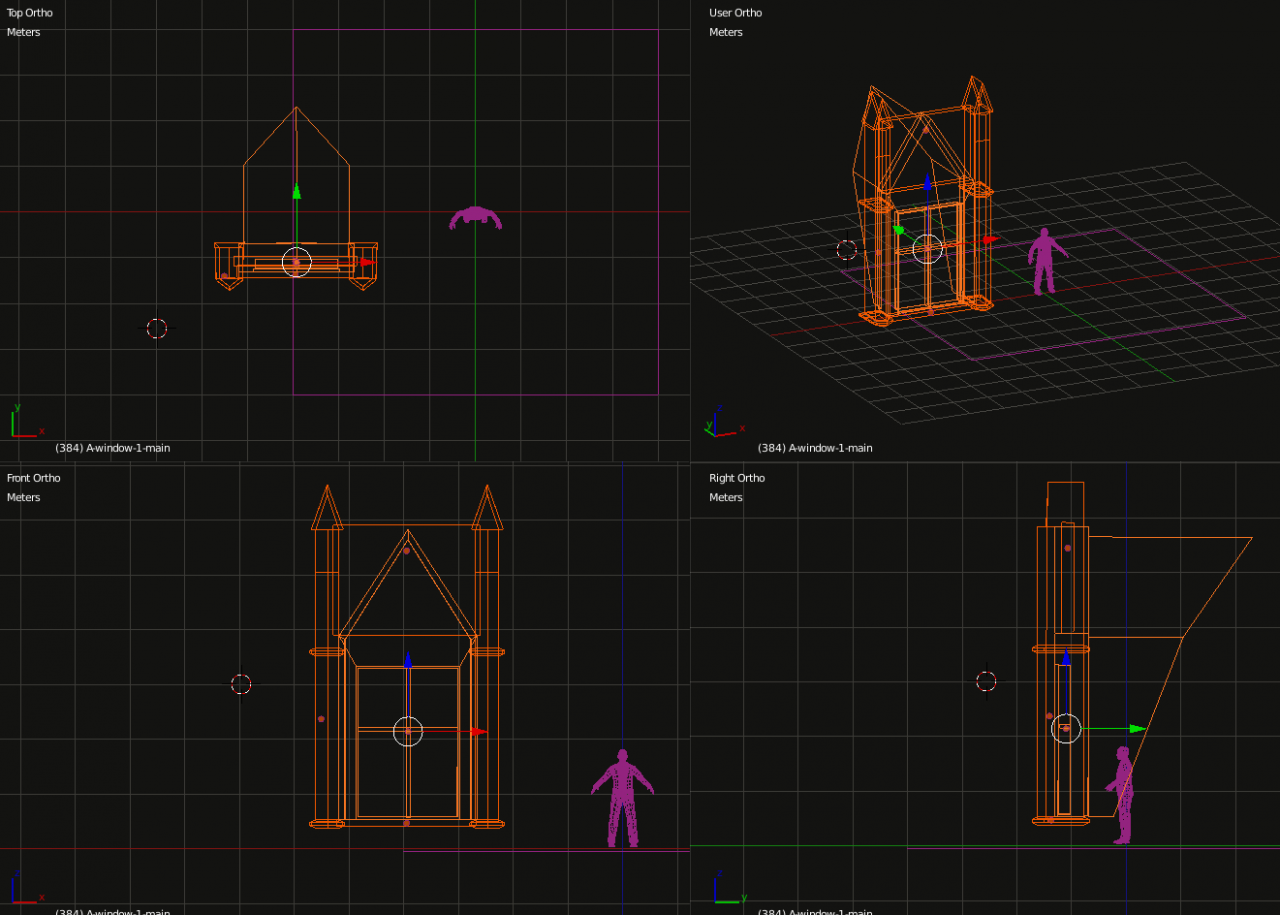
Task: Select purple human figure in User Ortho view
Action: point(1047,261)
